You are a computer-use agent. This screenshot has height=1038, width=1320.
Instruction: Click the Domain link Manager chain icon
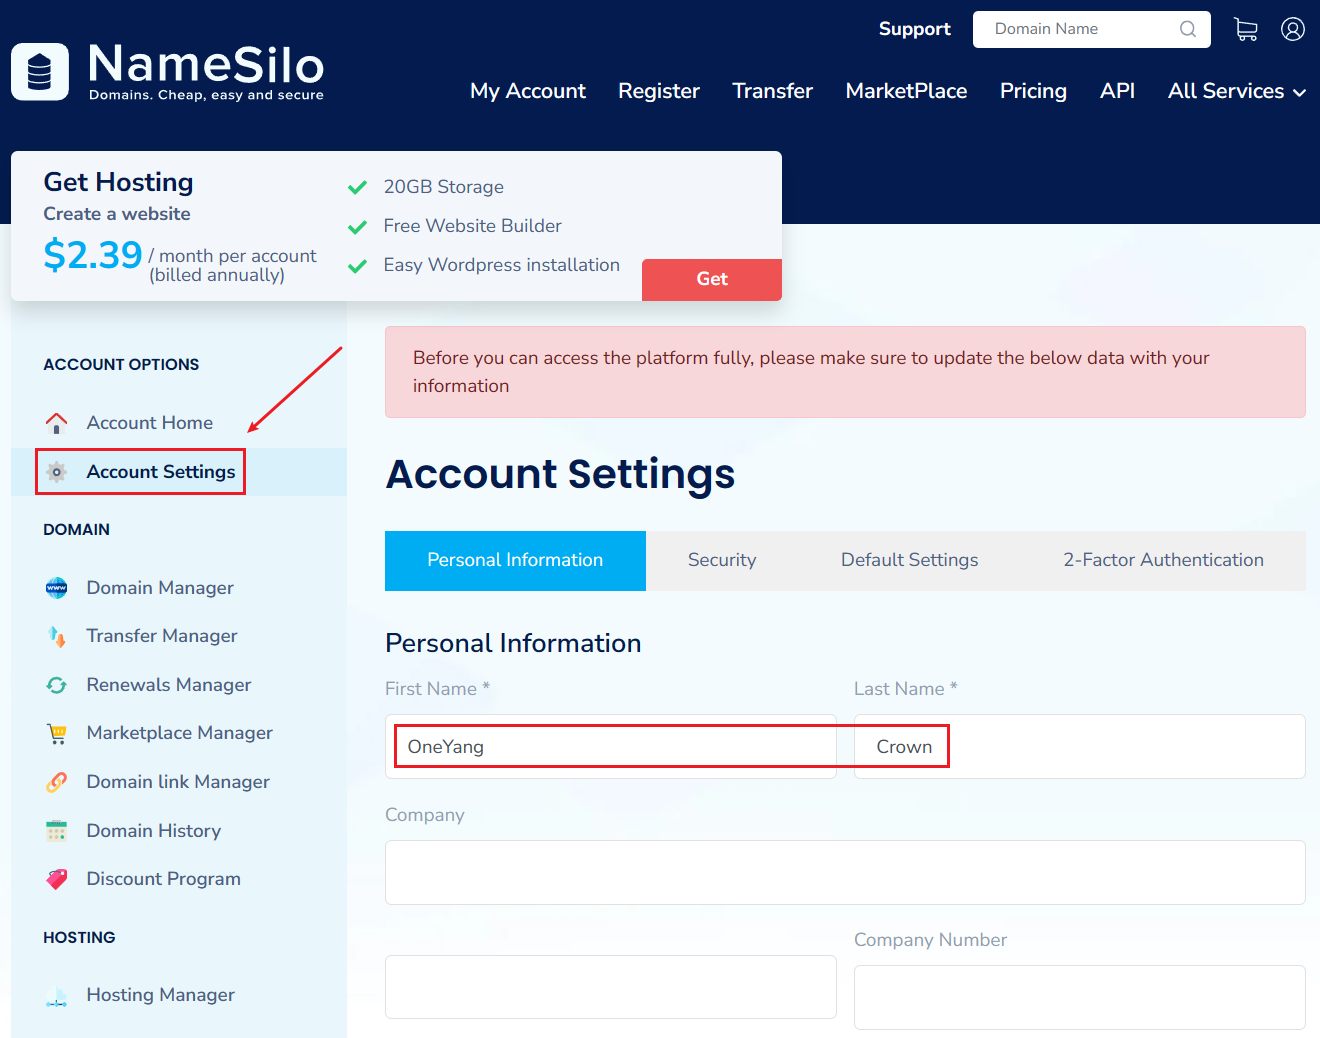(x=57, y=782)
